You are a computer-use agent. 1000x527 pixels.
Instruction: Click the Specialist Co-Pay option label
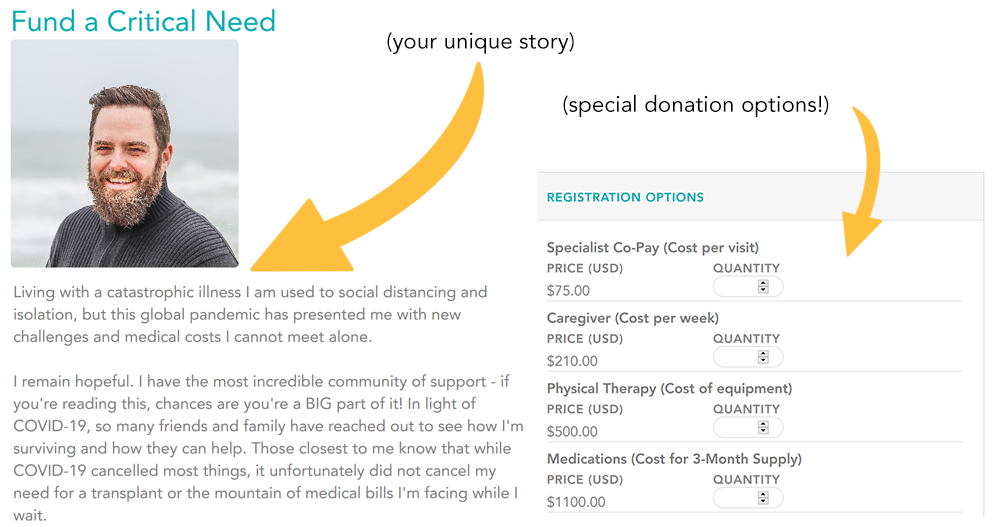pos(652,248)
